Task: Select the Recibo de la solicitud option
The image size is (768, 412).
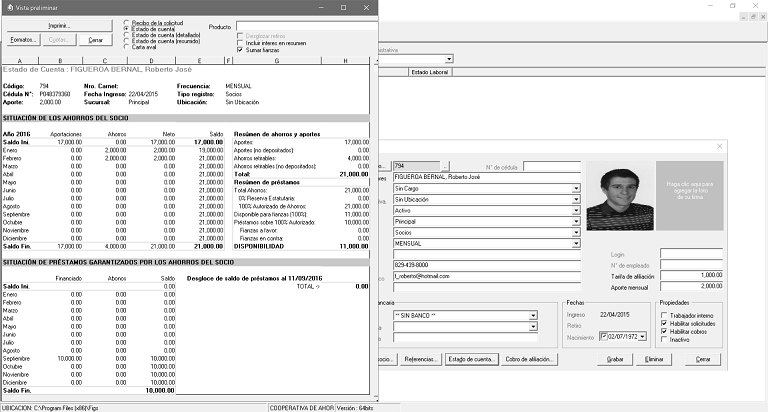Action: pyautogui.click(x=126, y=21)
